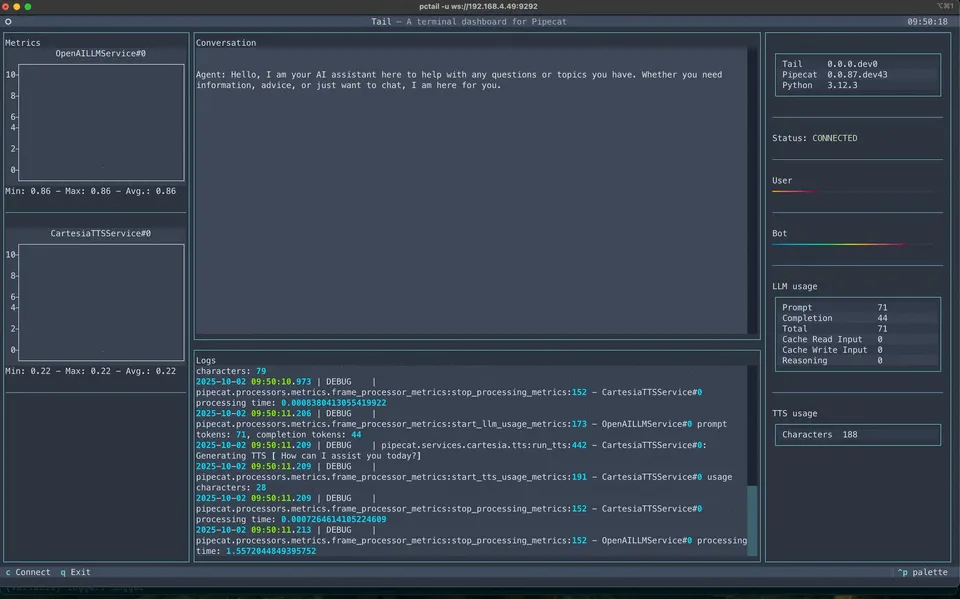This screenshot has width=960, height=599.
Task: Click the log line 'Generating TTS [ How can I assist you today?]'
Action: pos(309,456)
